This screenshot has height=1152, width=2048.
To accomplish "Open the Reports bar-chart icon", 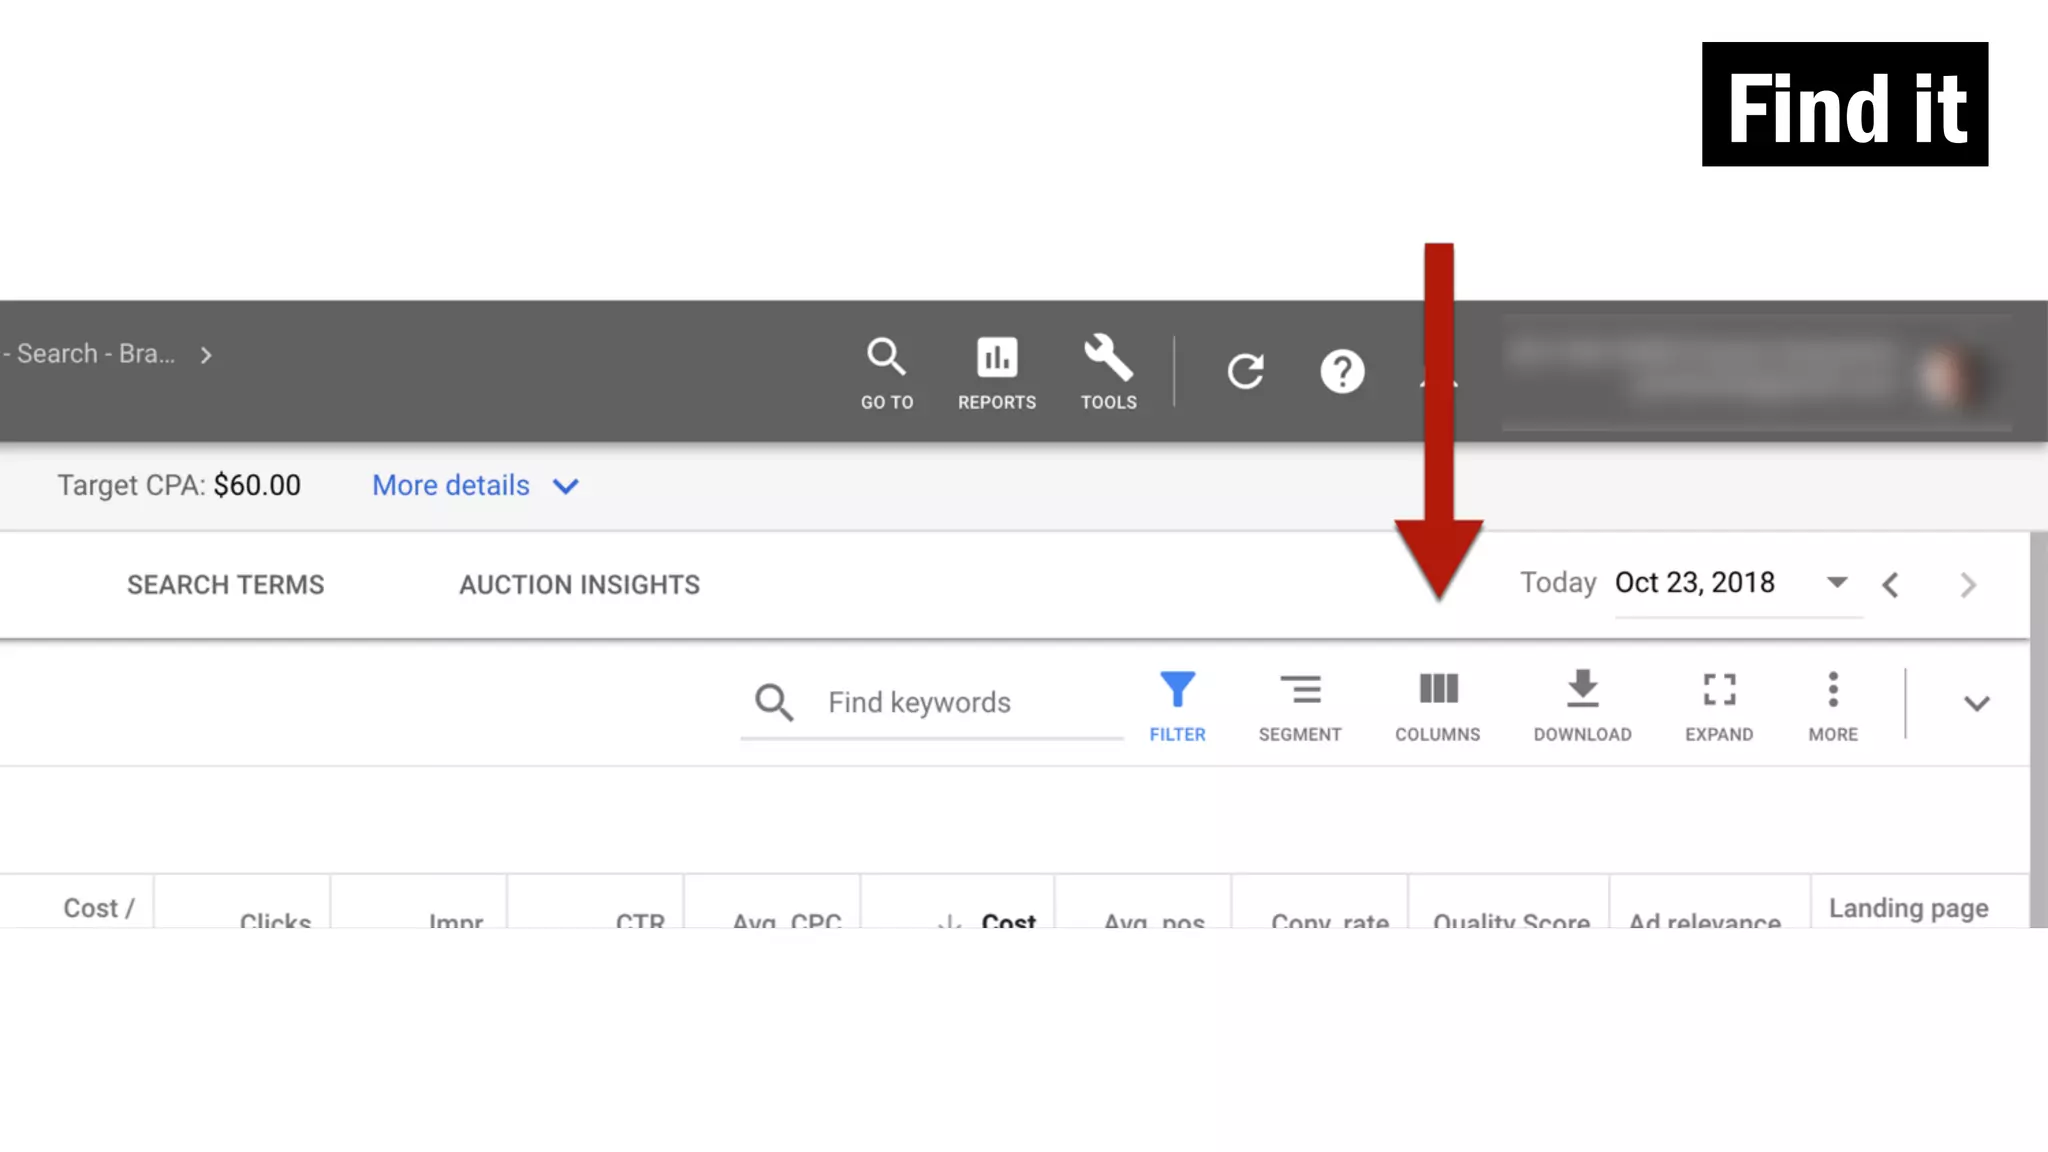I will tap(996, 358).
